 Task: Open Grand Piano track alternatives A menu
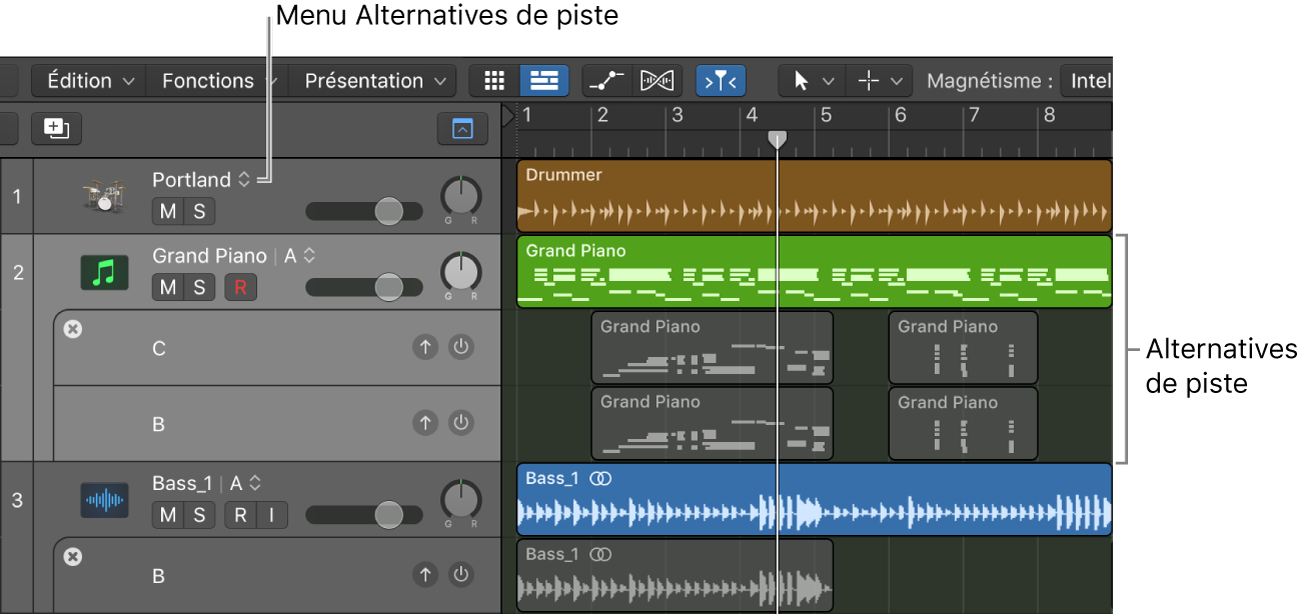(309, 256)
